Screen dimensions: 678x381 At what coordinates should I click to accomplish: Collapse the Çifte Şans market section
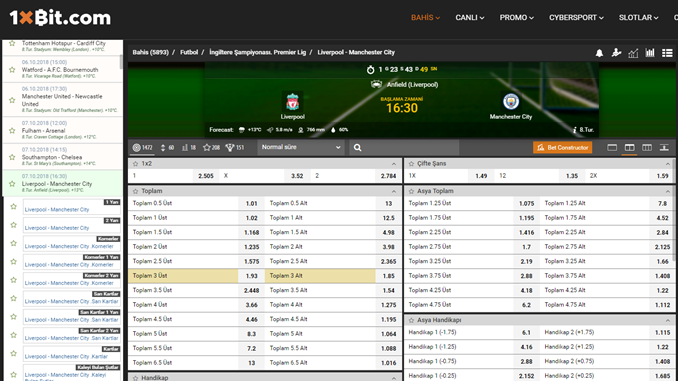pos(668,164)
